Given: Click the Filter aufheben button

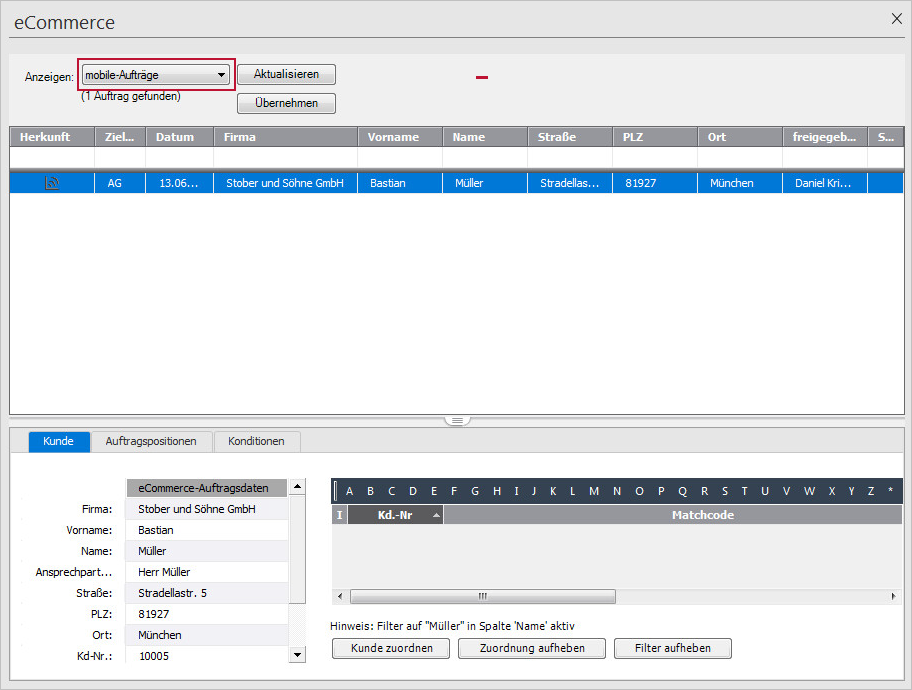Looking at the screenshot, I should pyautogui.click(x=673, y=648).
